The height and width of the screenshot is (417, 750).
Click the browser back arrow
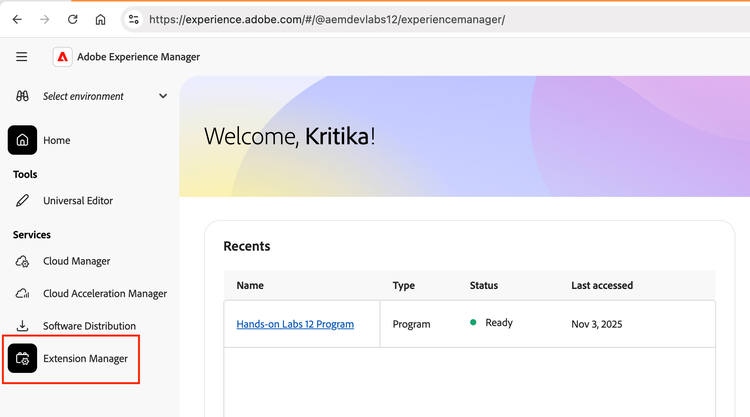[x=17, y=19]
